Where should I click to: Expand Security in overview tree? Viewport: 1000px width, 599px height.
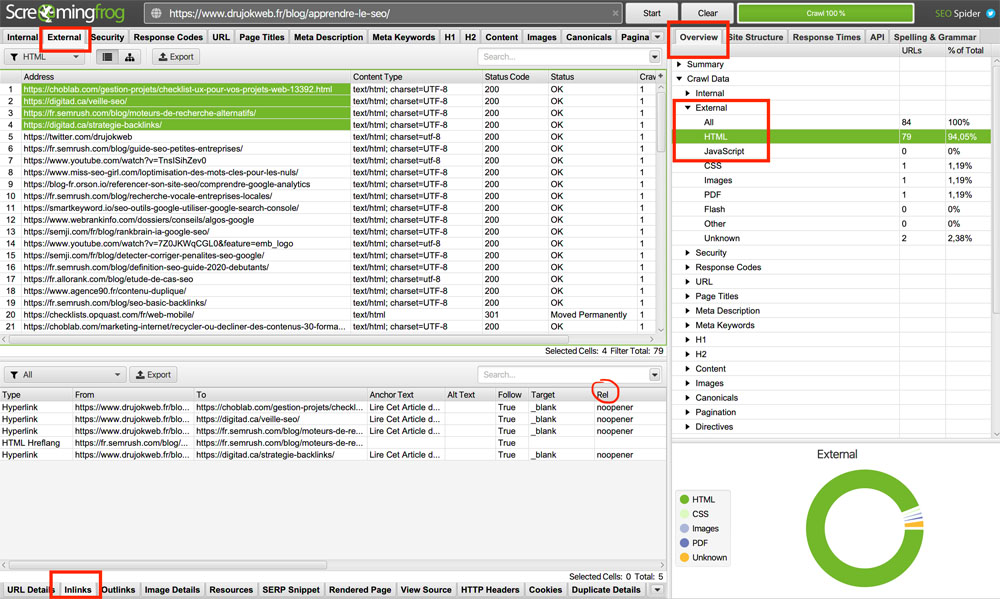(x=688, y=253)
